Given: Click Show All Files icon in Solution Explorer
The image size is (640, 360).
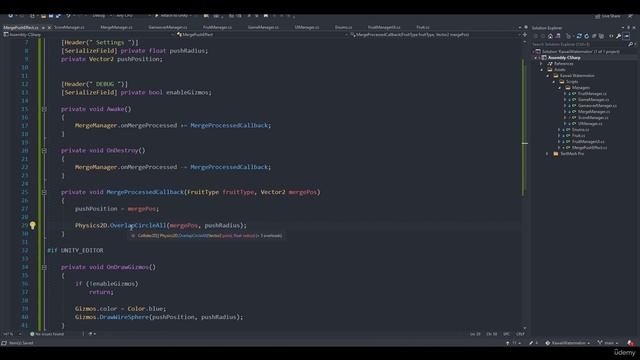Looking at the screenshot, I should coord(601,36).
